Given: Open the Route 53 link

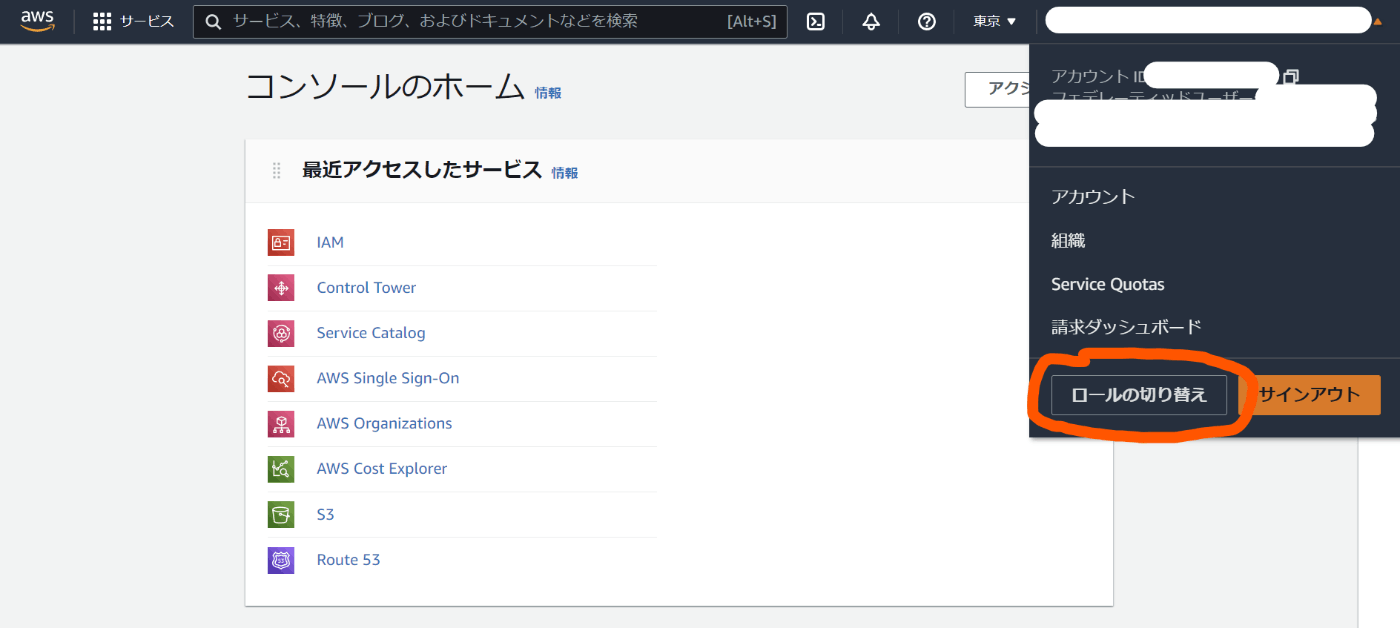Looking at the screenshot, I should coord(348,560).
